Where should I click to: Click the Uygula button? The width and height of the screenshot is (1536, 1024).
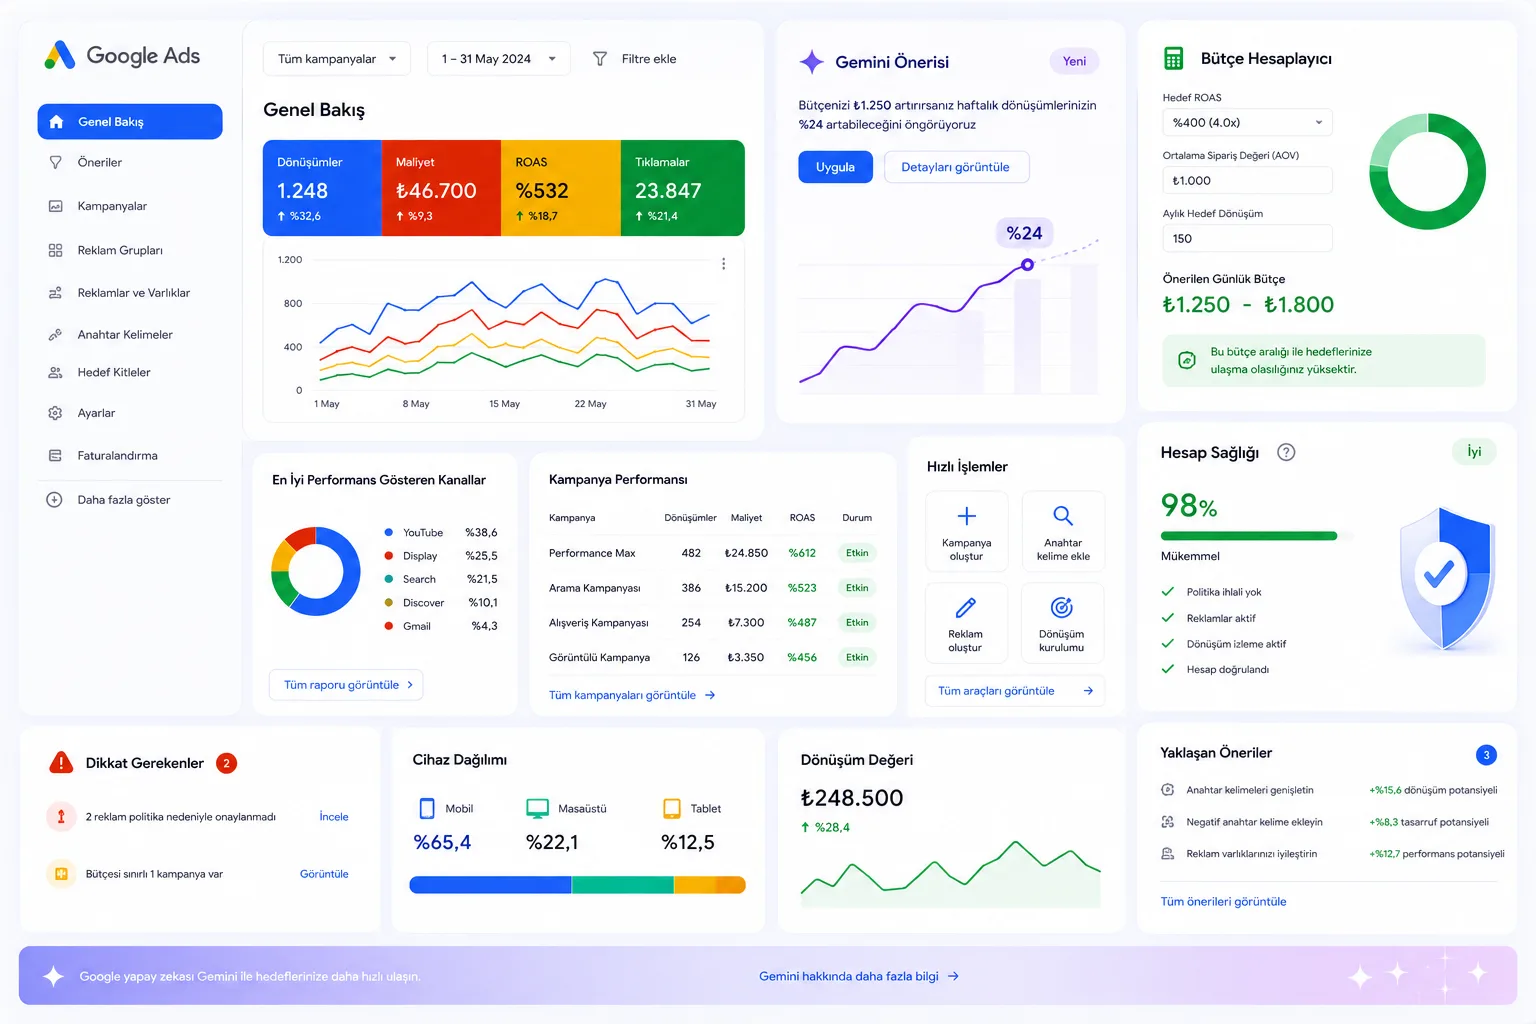[835, 167]
